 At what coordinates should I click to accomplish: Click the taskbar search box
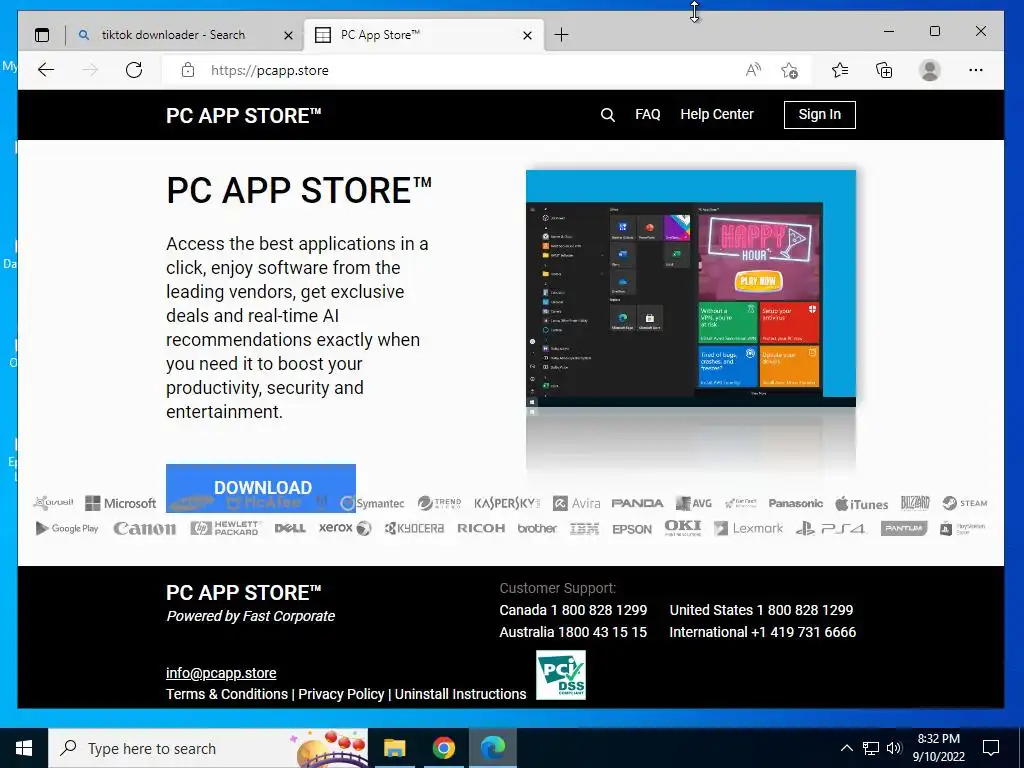point(208,748)
